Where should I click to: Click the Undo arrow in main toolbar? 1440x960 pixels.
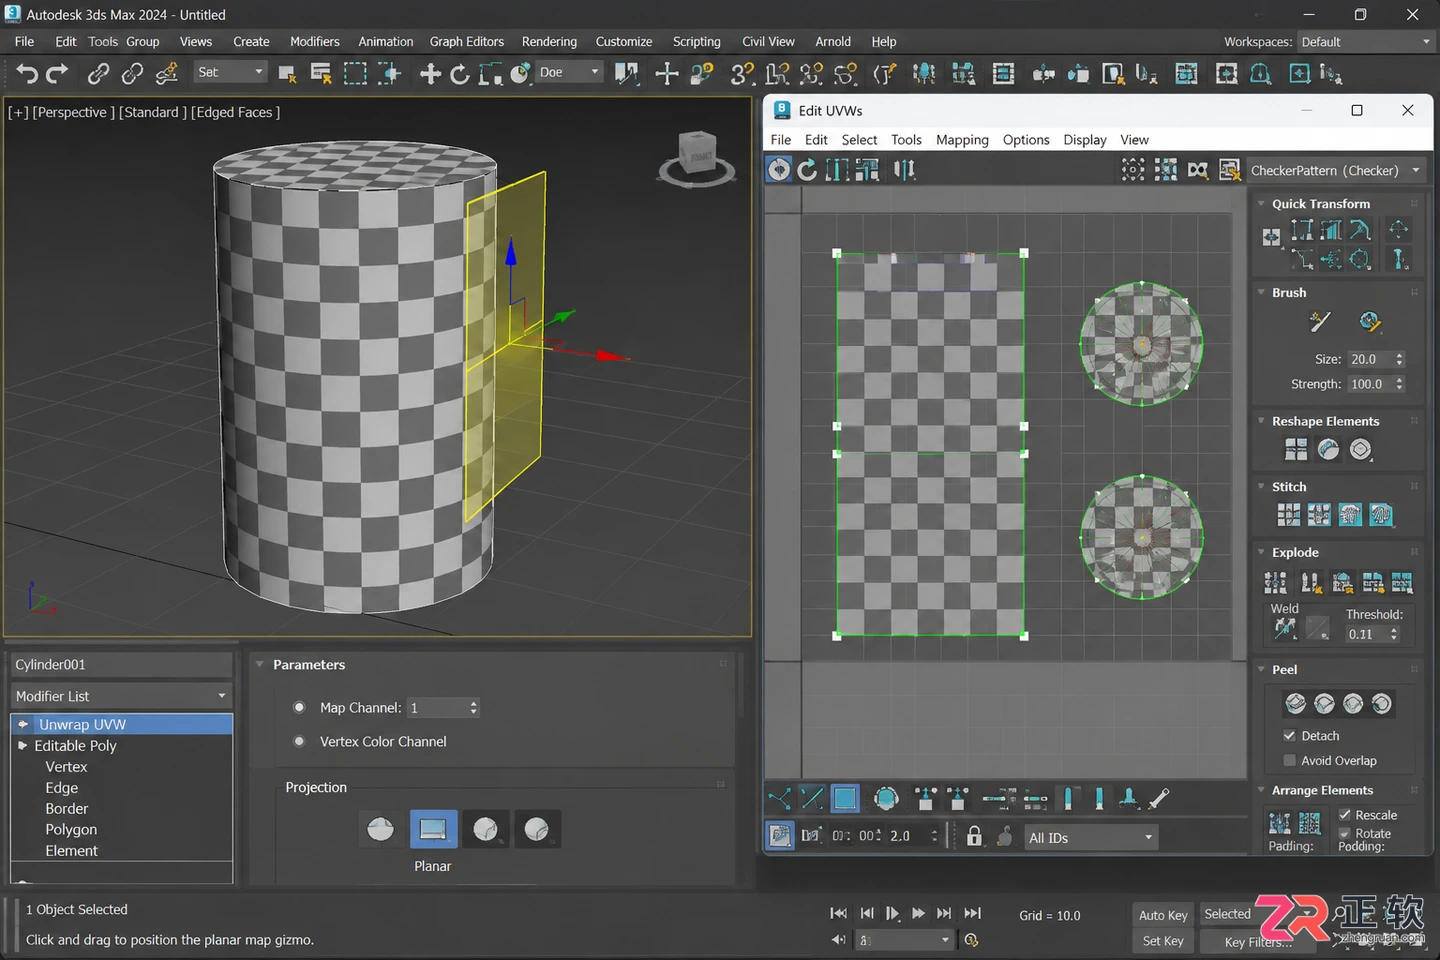click(x=27, y=73)
